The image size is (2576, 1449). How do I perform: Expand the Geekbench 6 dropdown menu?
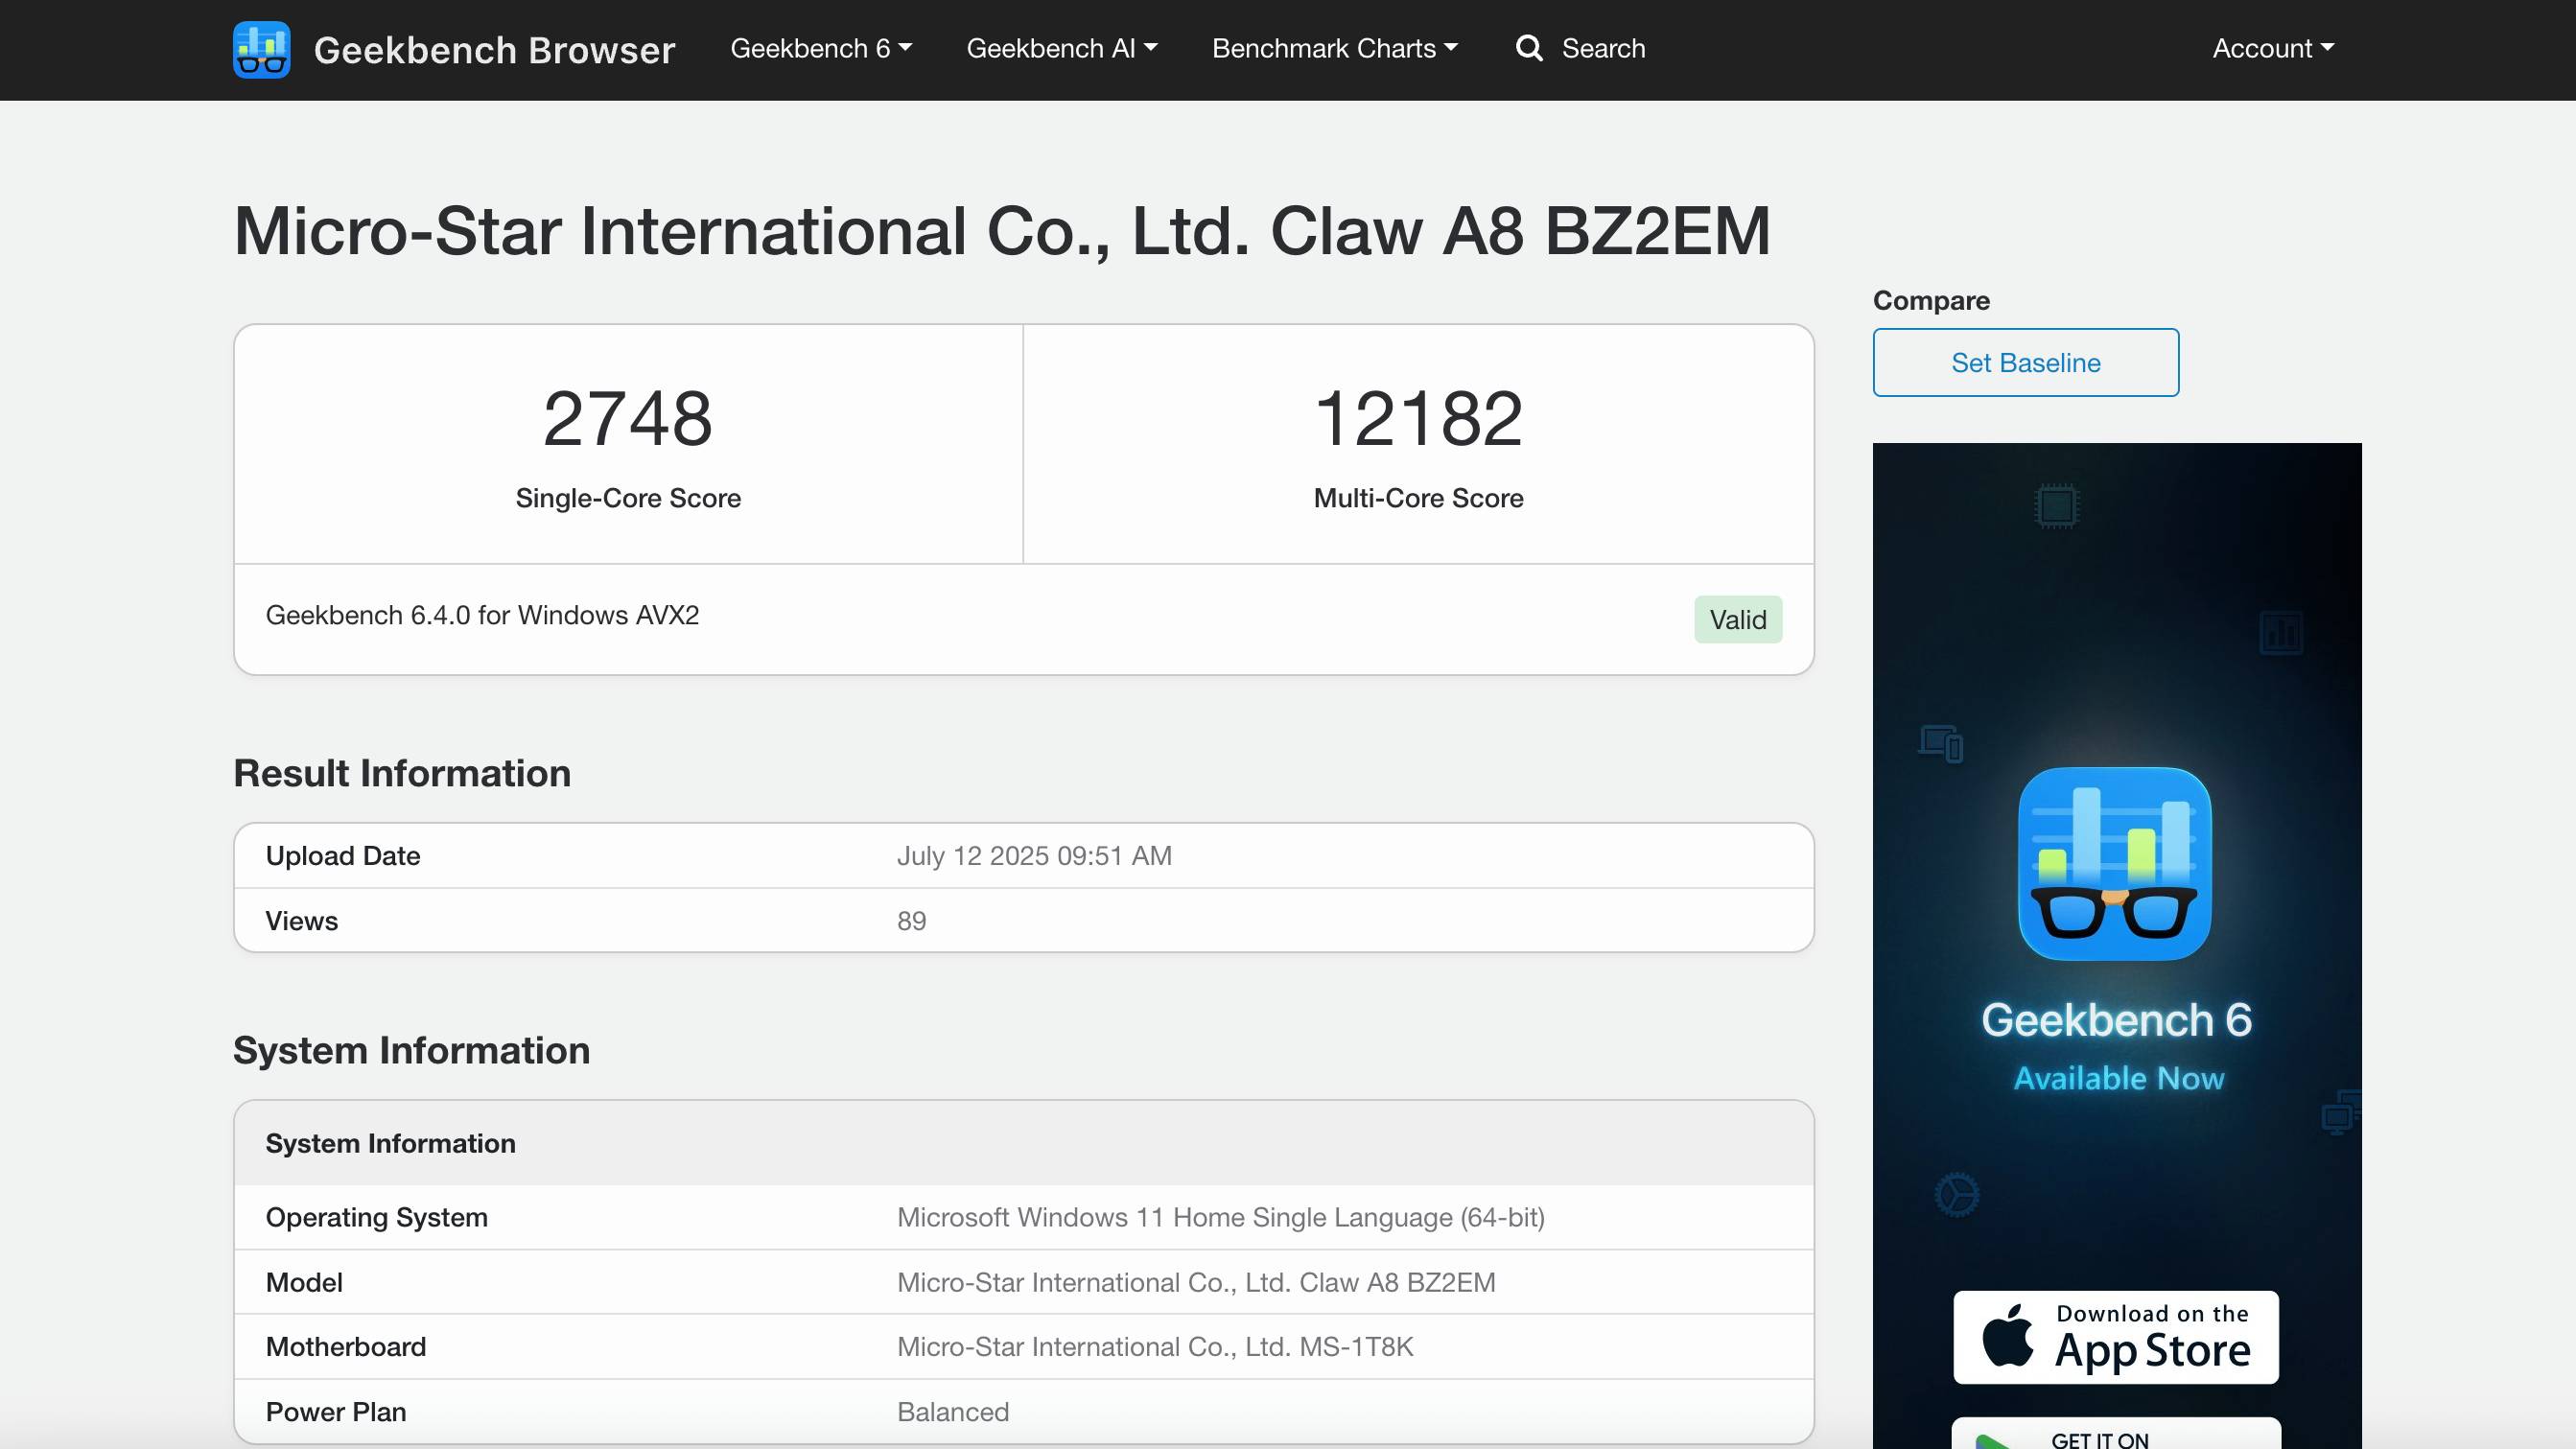(x=821, y=48)
